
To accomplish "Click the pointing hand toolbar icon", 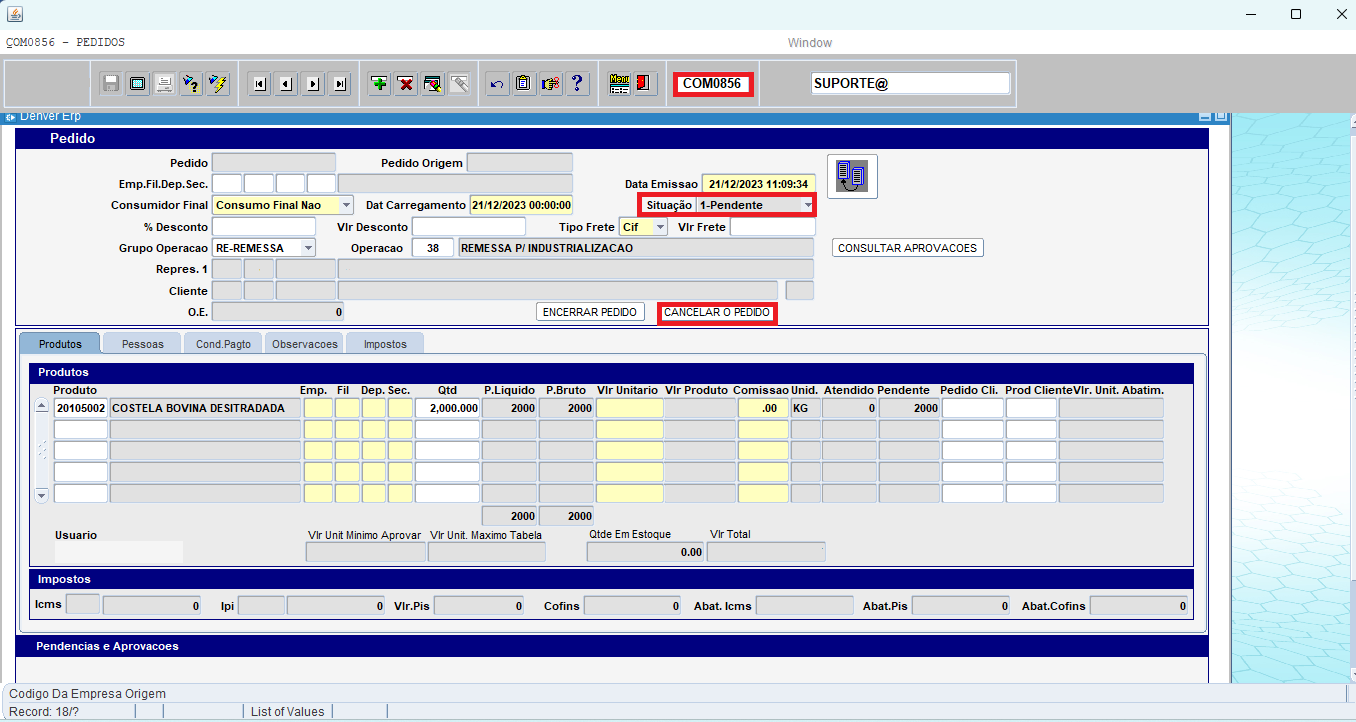I will click(550, 84).
